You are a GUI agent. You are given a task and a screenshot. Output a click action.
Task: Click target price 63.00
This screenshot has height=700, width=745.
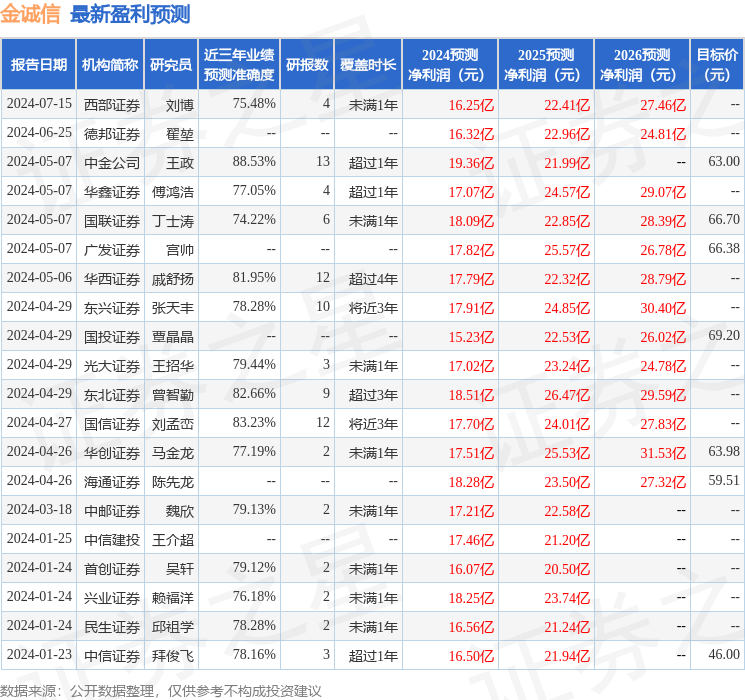(x=724, y=162)
